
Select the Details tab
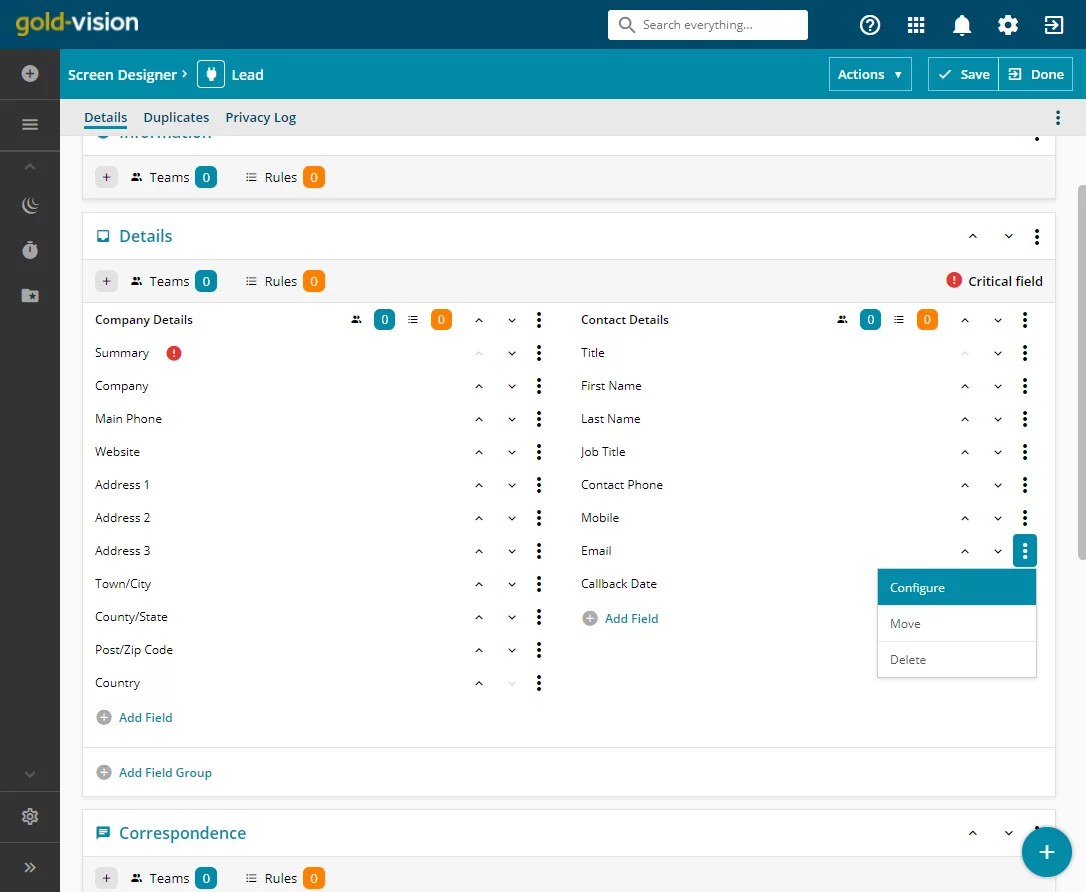point(105,118)
